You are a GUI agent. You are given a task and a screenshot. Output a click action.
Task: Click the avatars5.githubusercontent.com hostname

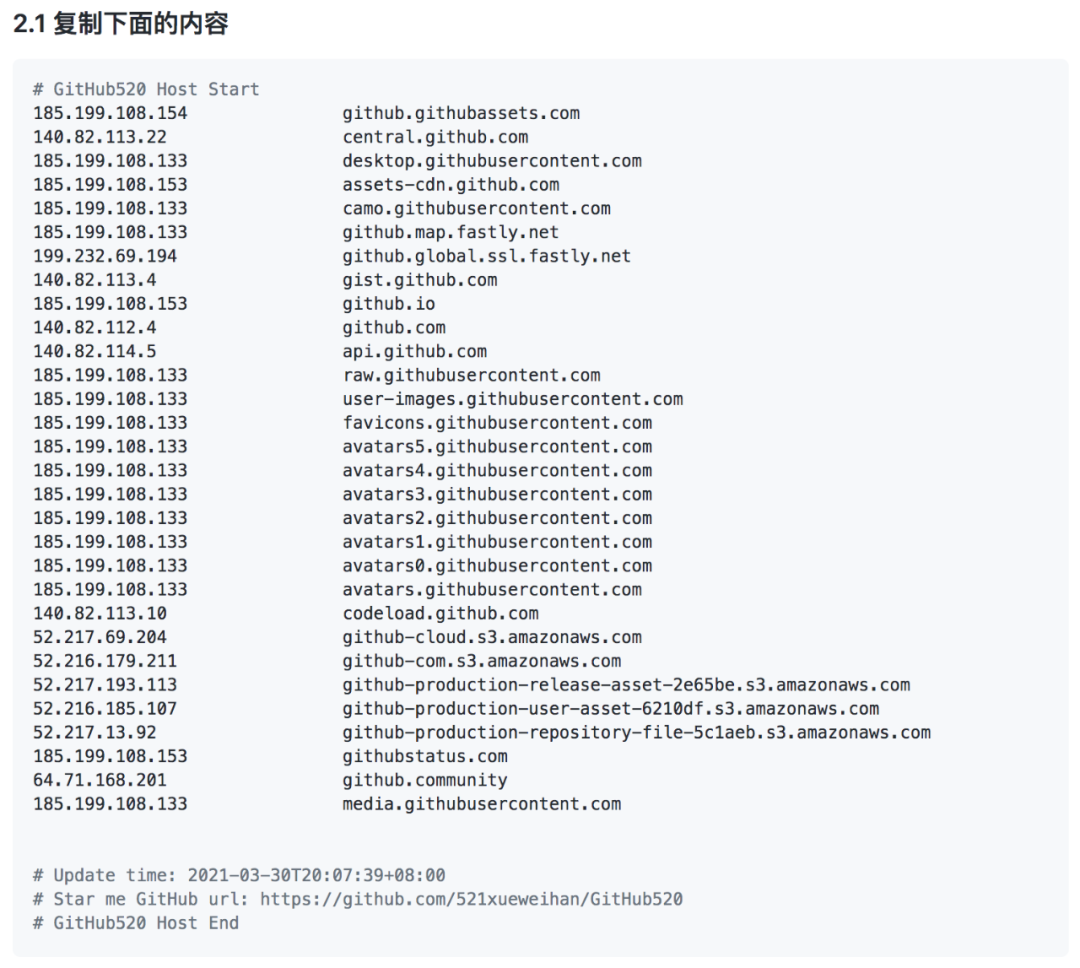[x=497, y=446]
